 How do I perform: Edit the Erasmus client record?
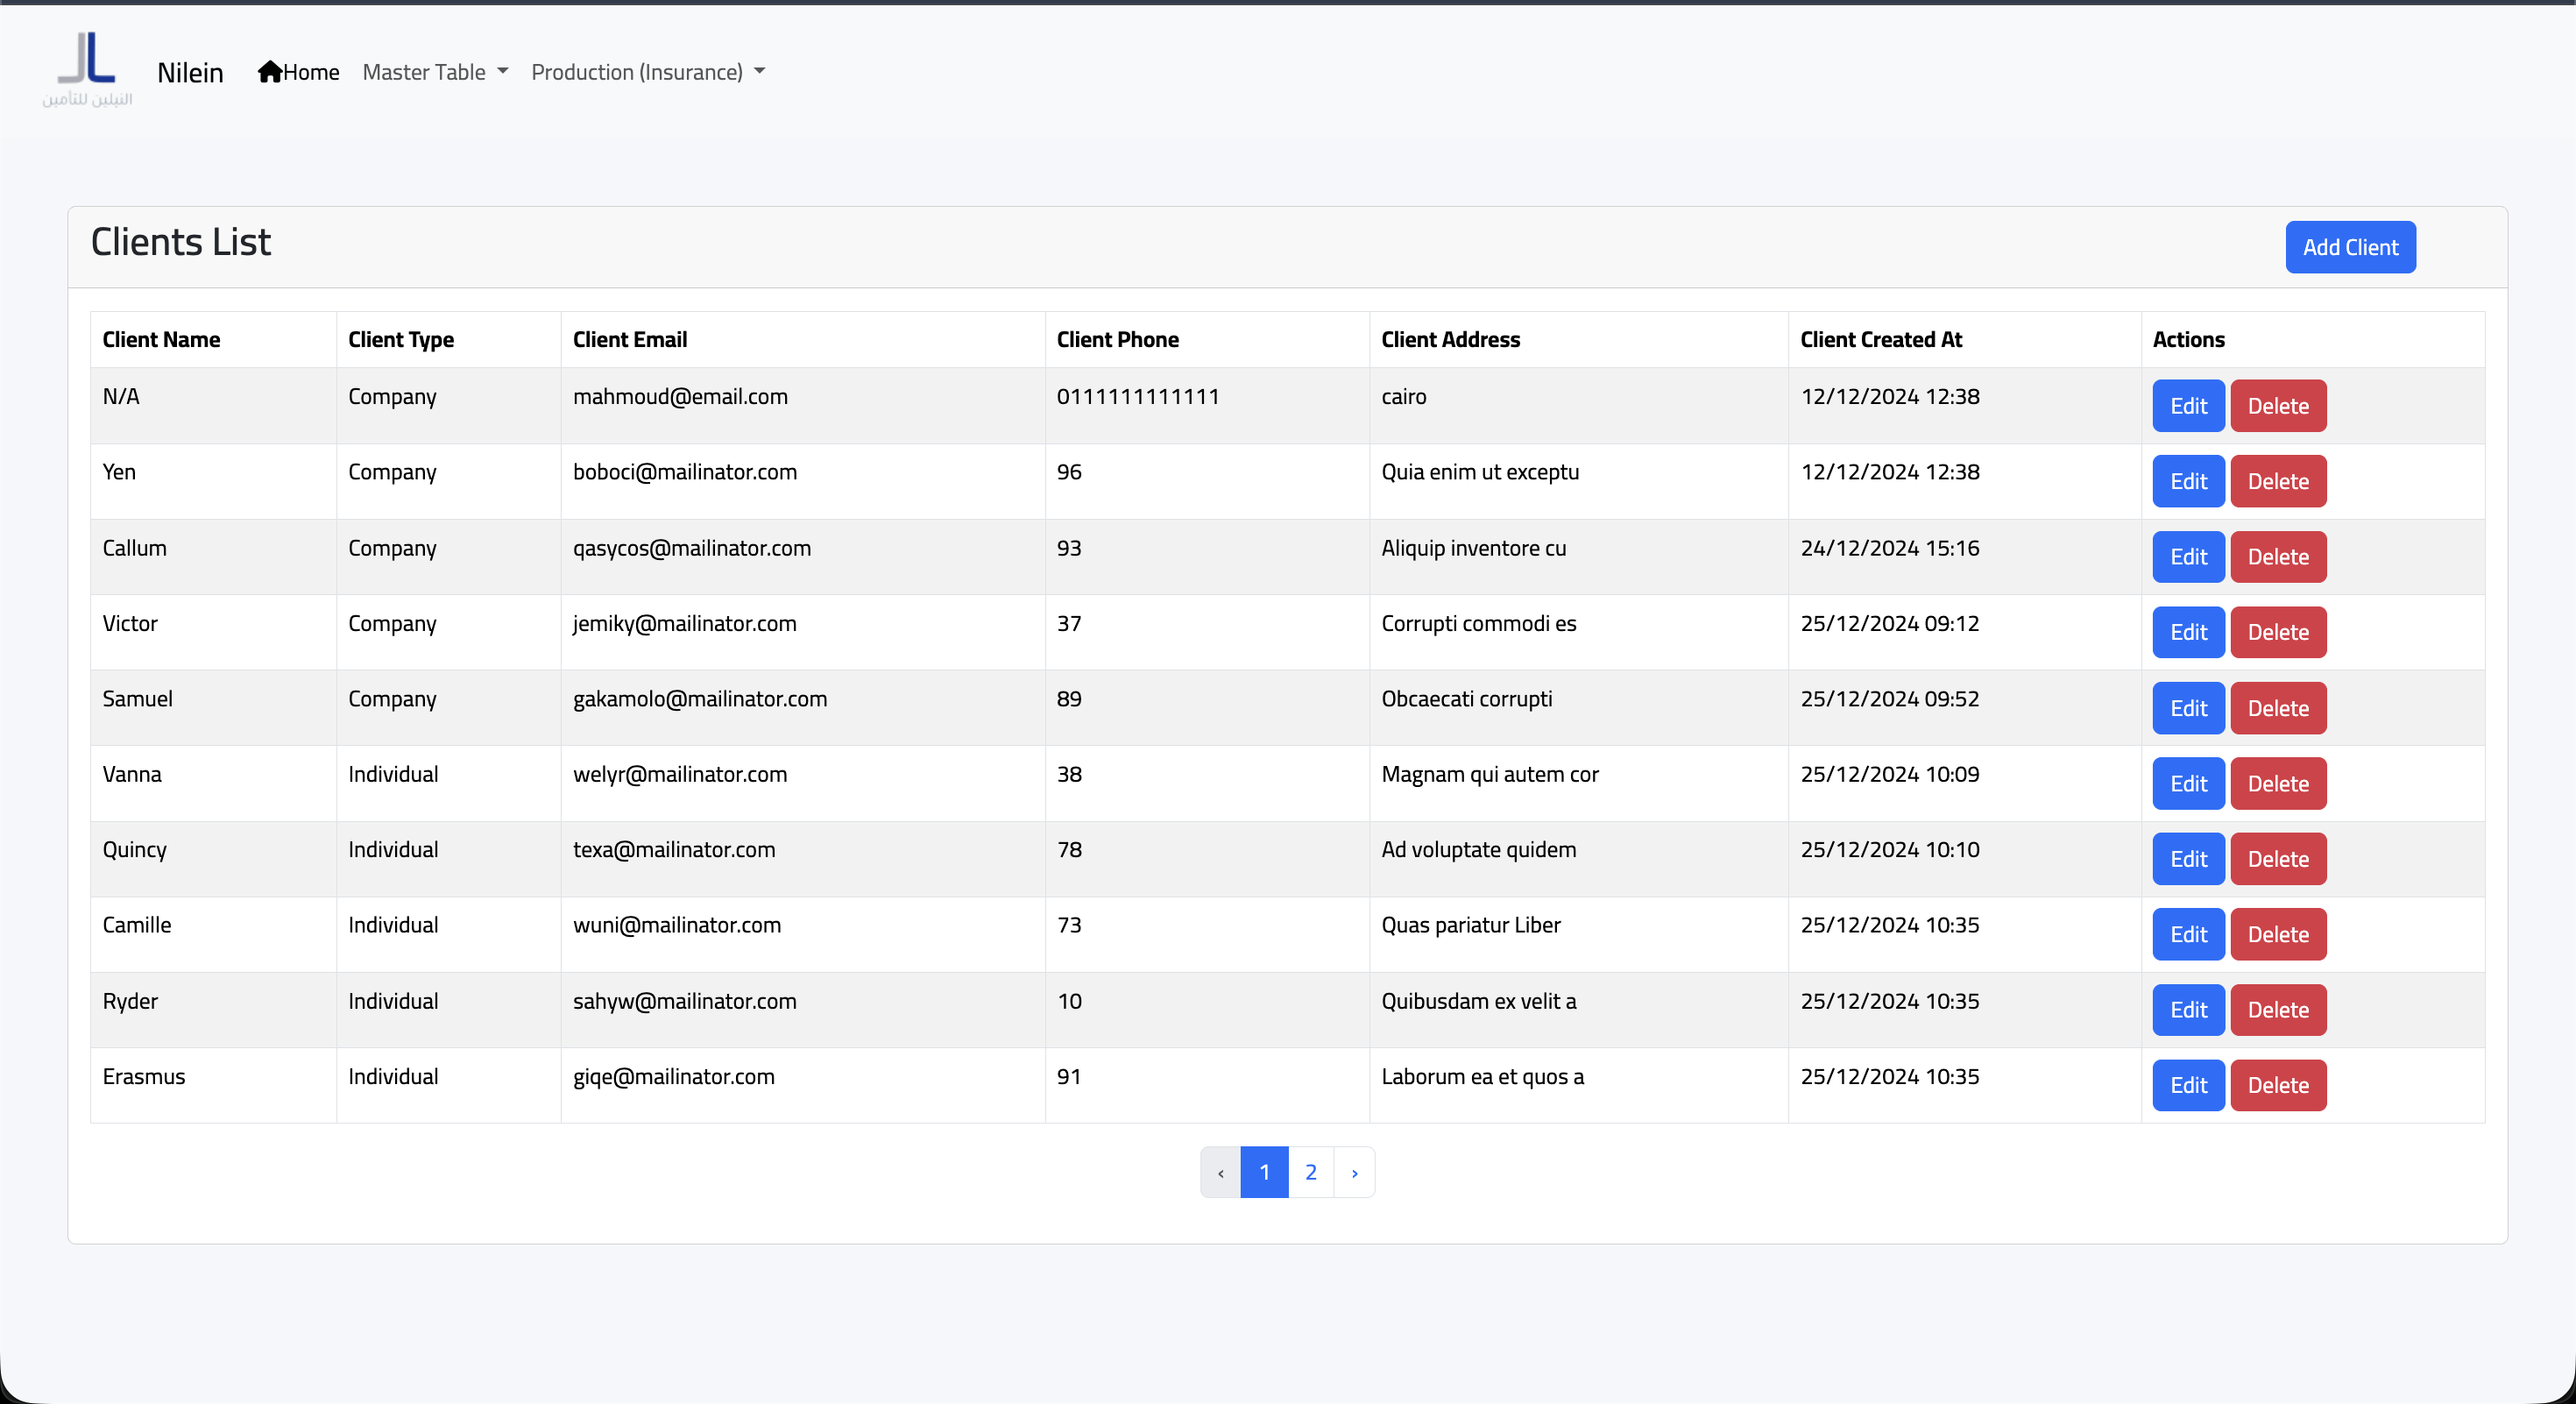(2187, 1085)
